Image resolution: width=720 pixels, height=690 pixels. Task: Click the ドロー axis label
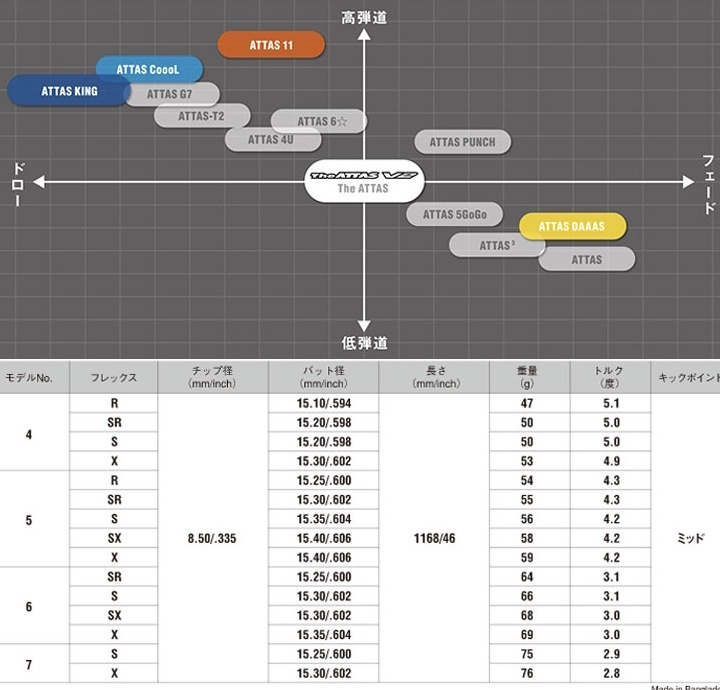[x=18, y=184]
